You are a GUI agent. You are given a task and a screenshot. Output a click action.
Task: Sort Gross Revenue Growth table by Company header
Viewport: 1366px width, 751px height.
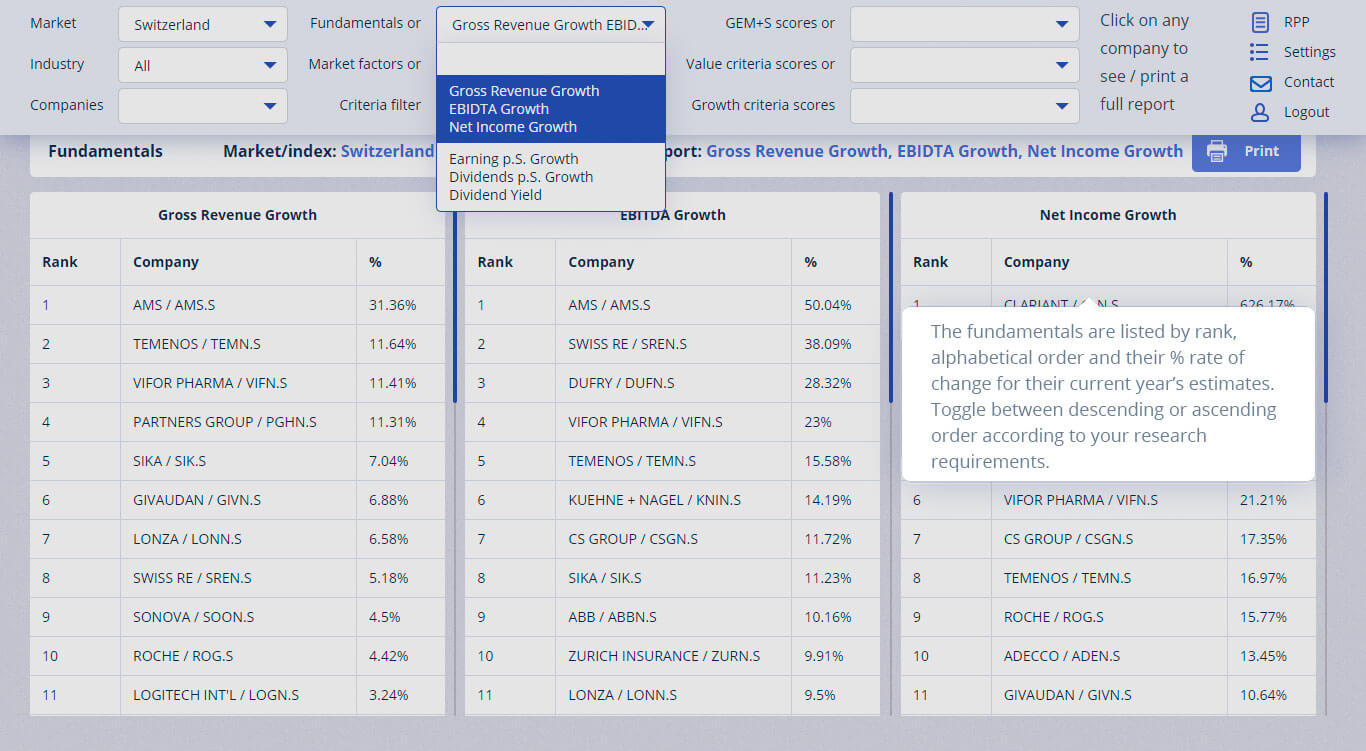[x=166, y=262]
